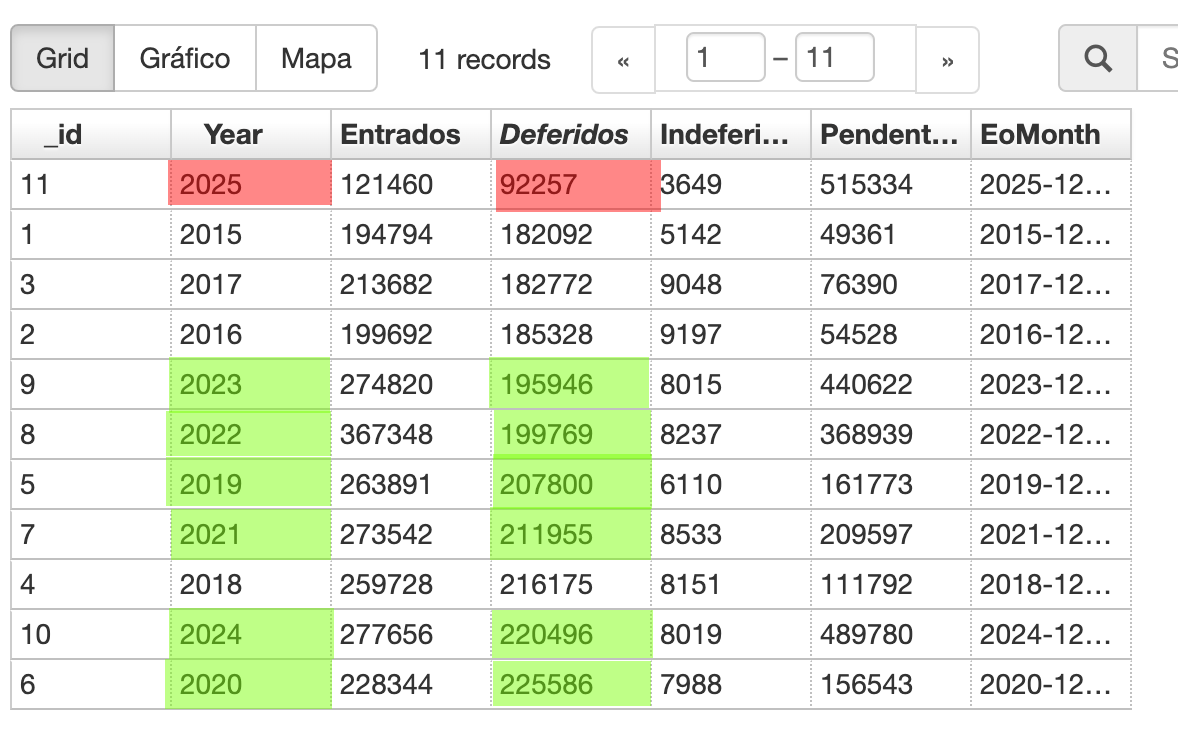Select the red highlighted 92257 cell
The height and width of the screenshot is (738, 1178).
click(577, 185)
